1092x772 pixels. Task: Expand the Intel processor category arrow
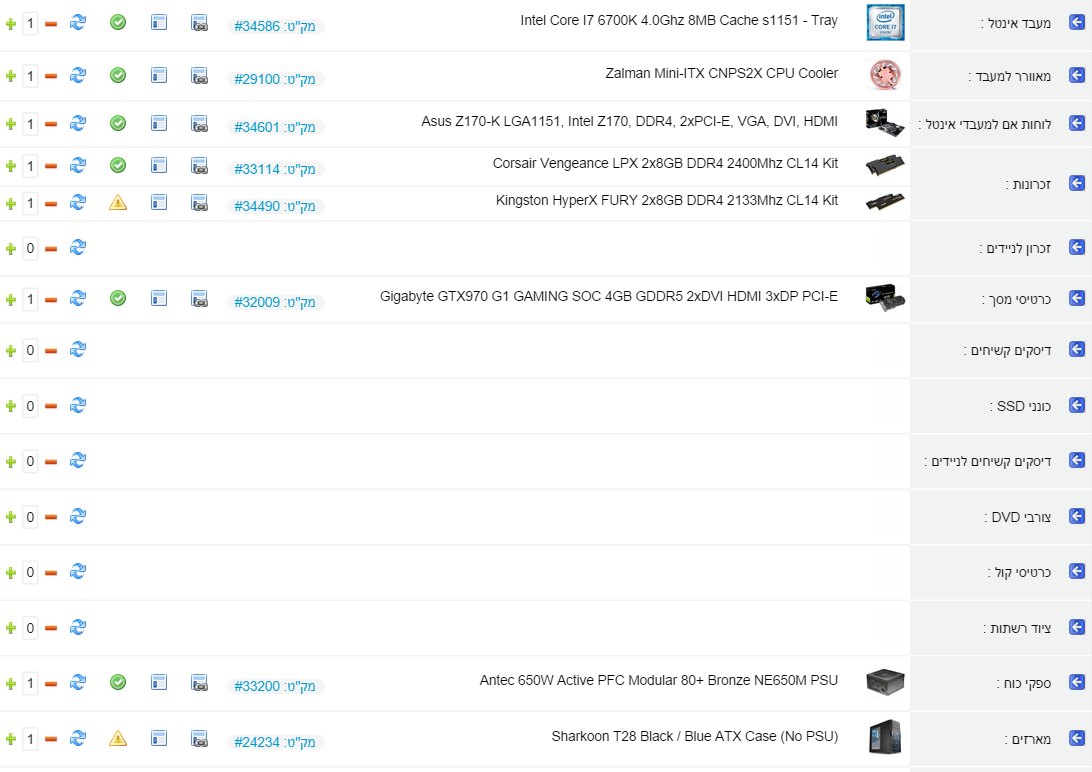coord(1077,21)
